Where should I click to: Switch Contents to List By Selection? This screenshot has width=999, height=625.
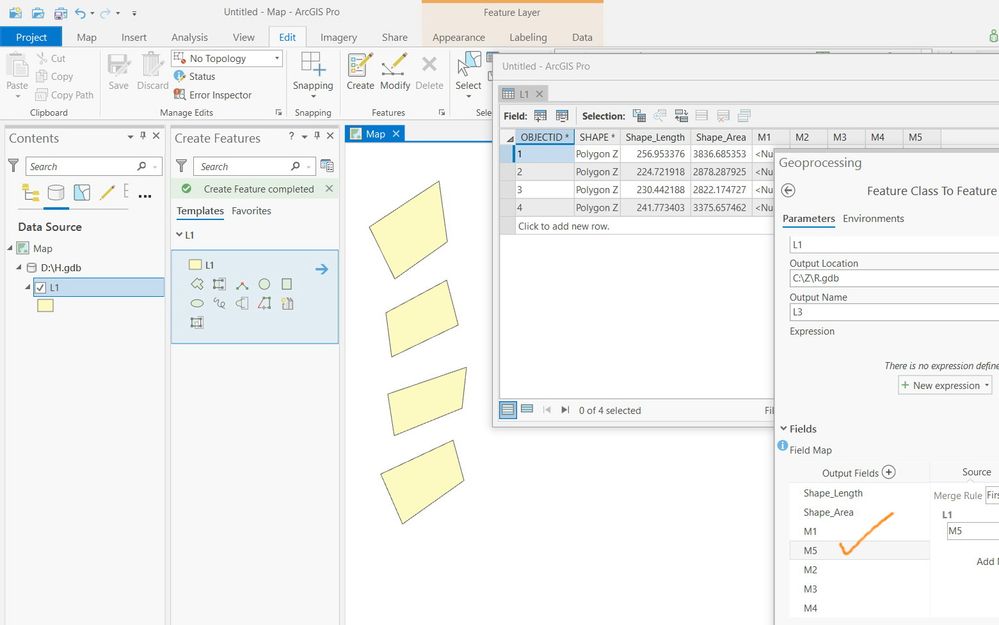(x=82, y=192)
